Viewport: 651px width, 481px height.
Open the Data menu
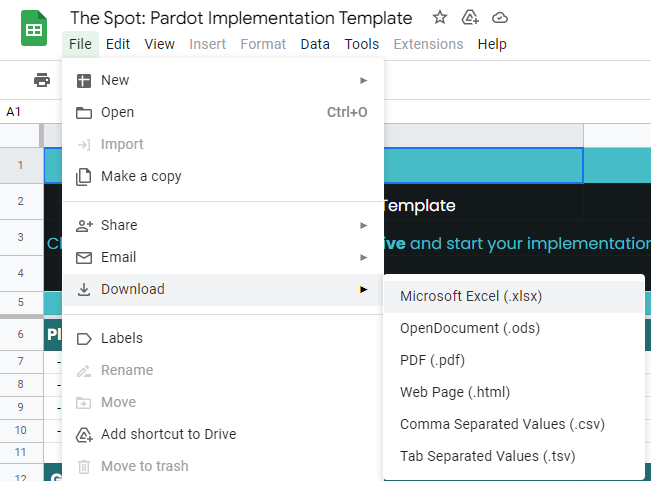pos(315,44)
